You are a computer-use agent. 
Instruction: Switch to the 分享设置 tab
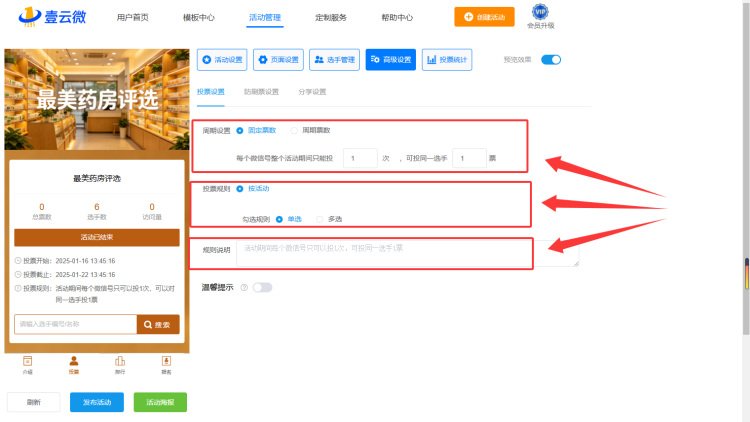(312, 92)
